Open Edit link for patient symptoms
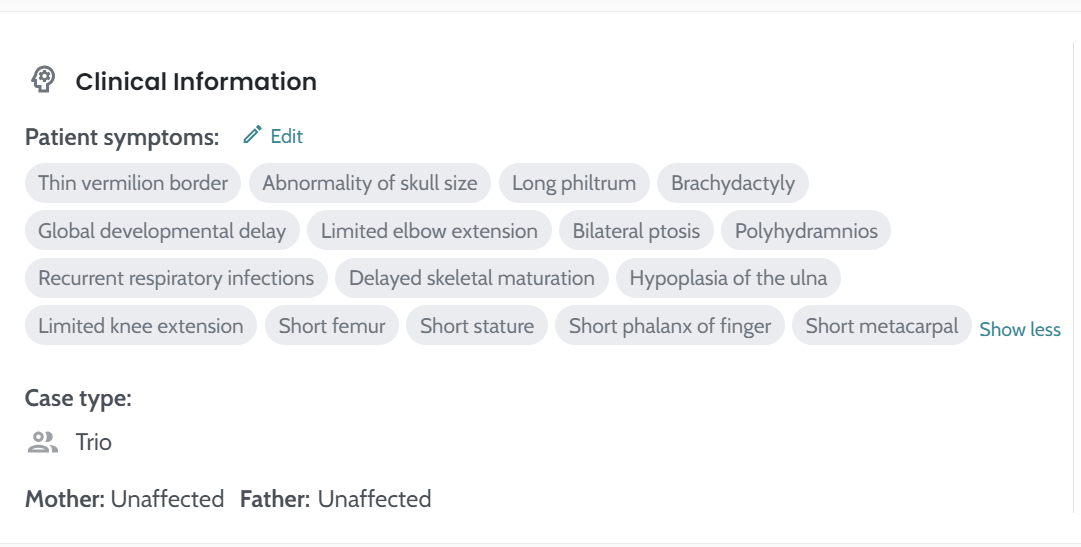Image resolution: width=1081 pixels, height=547 pixels. point(286,136)
